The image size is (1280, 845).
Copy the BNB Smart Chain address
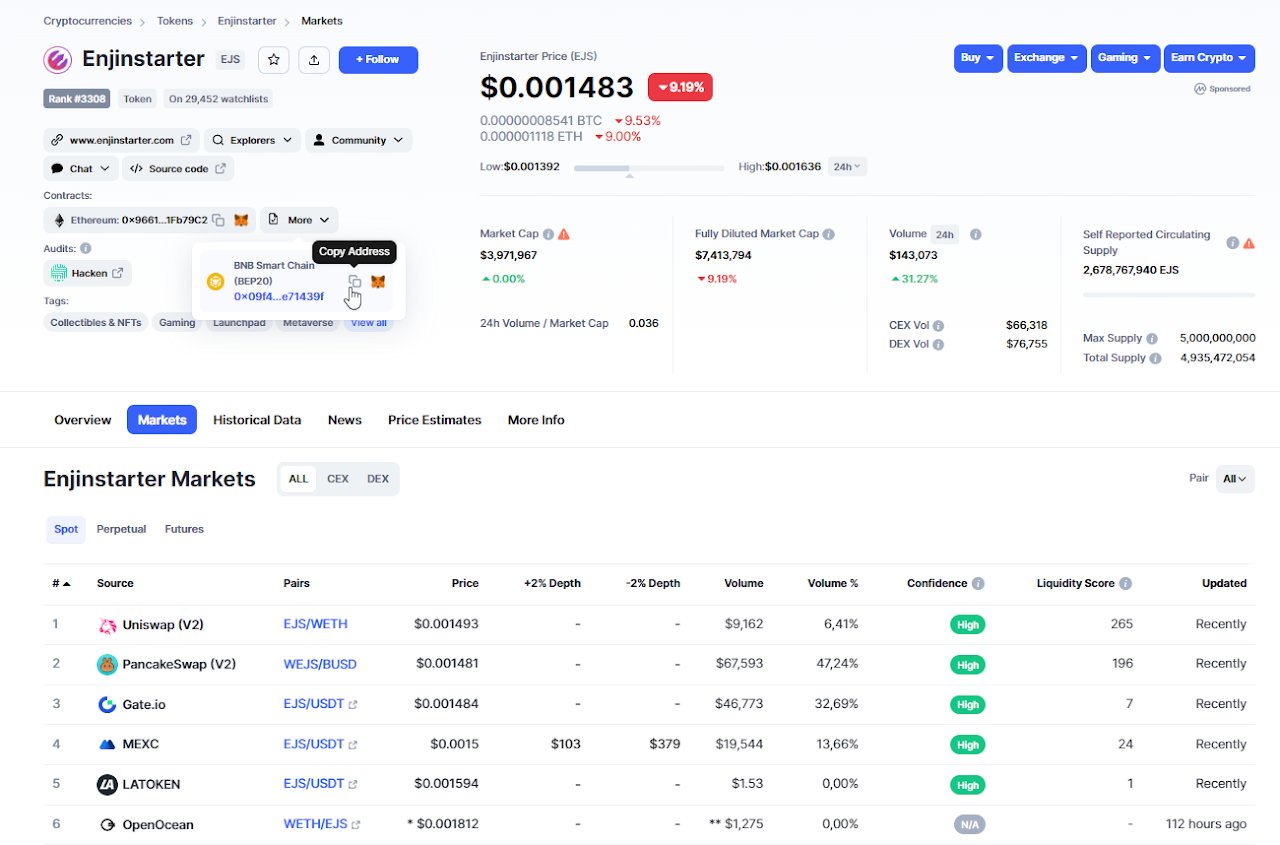[354, 282]
